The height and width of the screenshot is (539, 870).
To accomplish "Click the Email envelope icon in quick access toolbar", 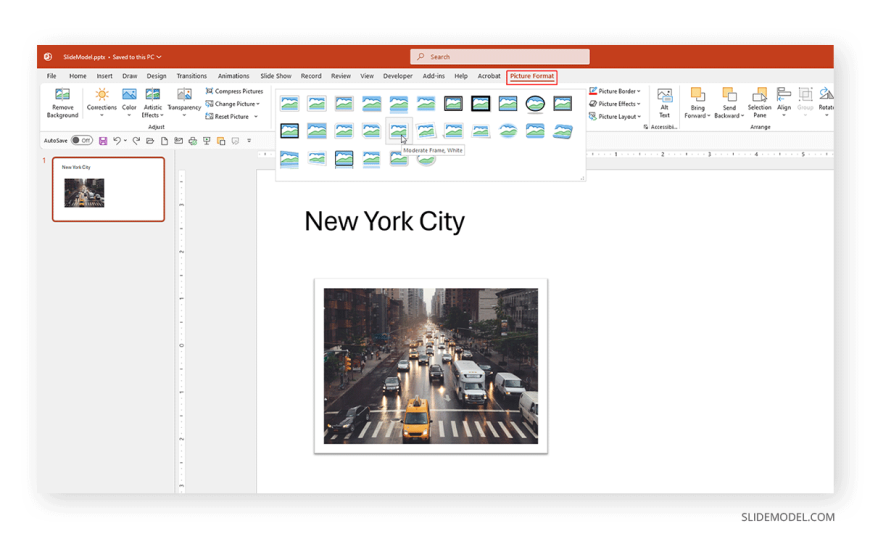I will pyautogui.click(x=178, y=141).
